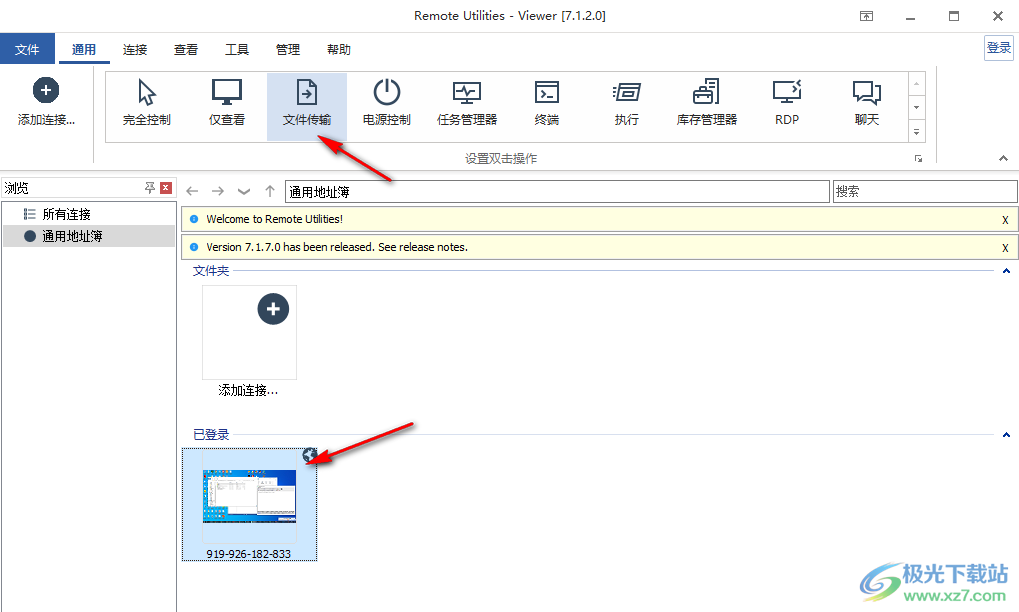Switch to the Manage (管理) tab
Screen dimensions: 1019x612
click(x=287, y=49)
